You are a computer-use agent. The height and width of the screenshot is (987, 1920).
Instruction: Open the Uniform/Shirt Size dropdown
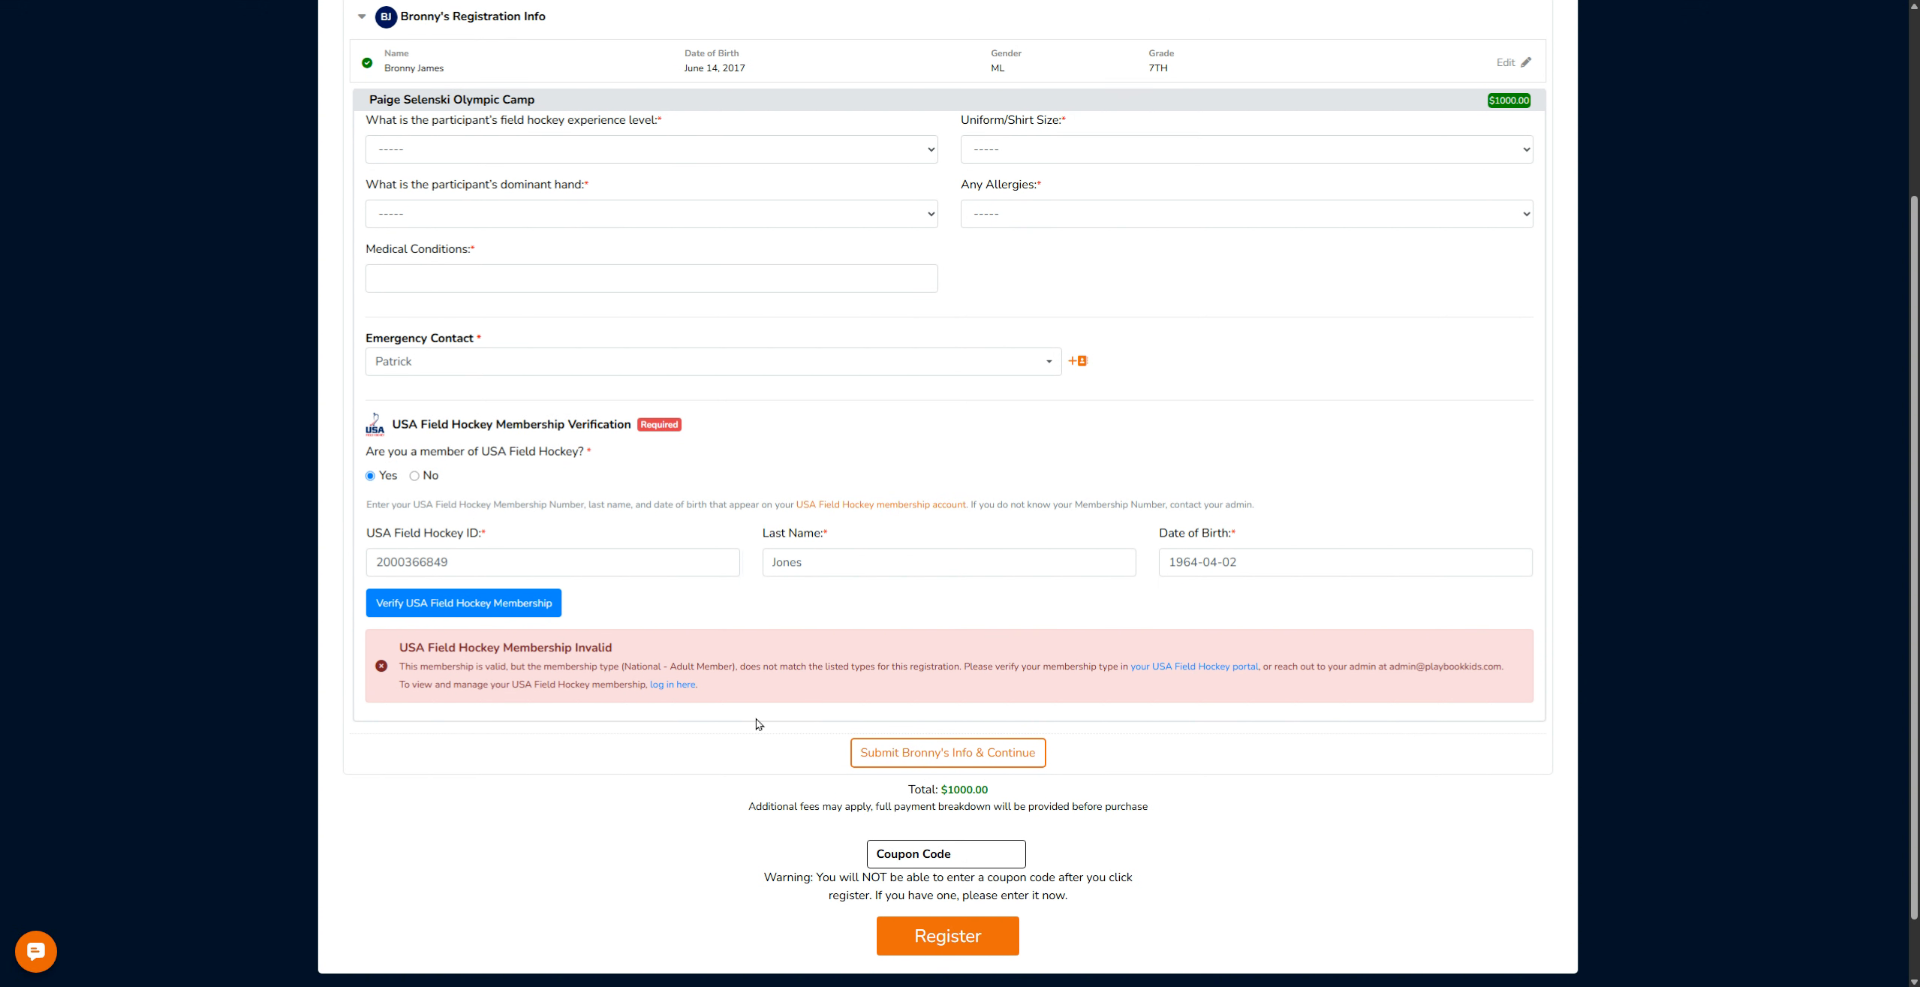click(1246, 150)
